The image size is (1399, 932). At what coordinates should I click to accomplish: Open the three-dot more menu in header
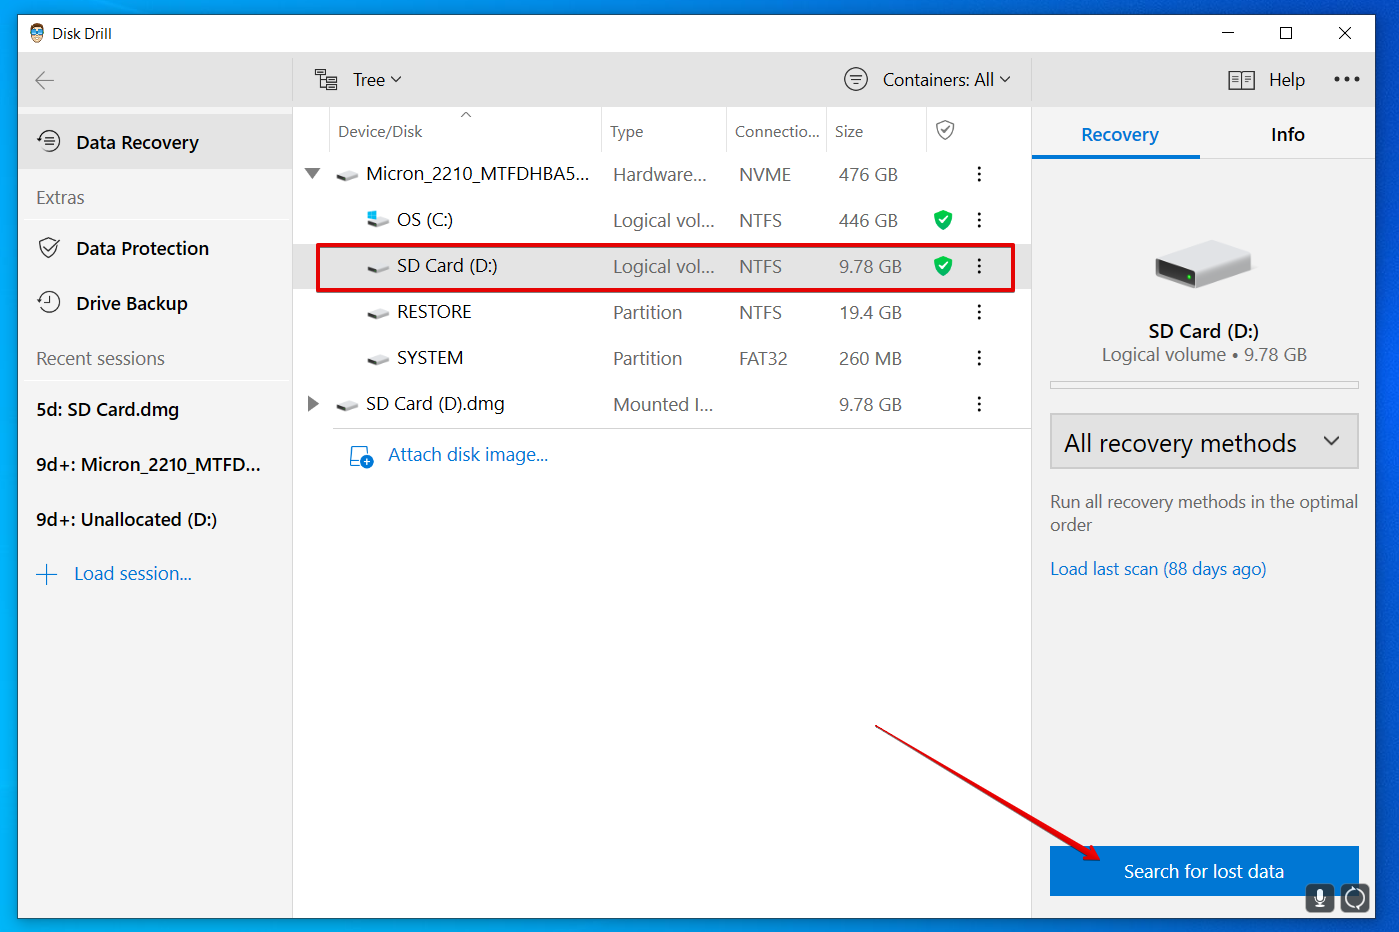1346,79
